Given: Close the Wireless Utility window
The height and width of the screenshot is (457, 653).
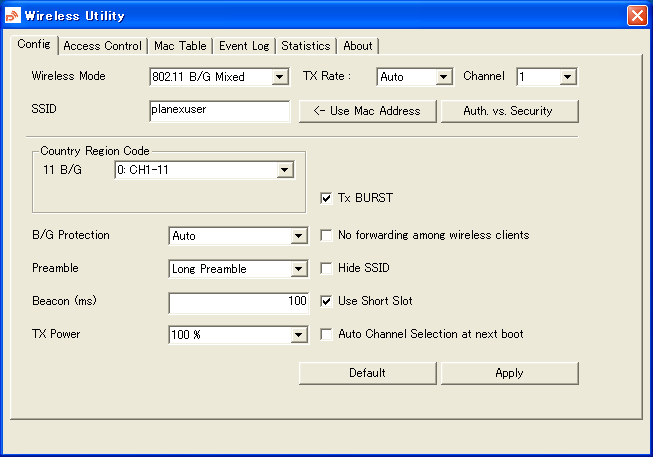Looking at the screenshot, I should pyautogui.click(x=637, y=16).
